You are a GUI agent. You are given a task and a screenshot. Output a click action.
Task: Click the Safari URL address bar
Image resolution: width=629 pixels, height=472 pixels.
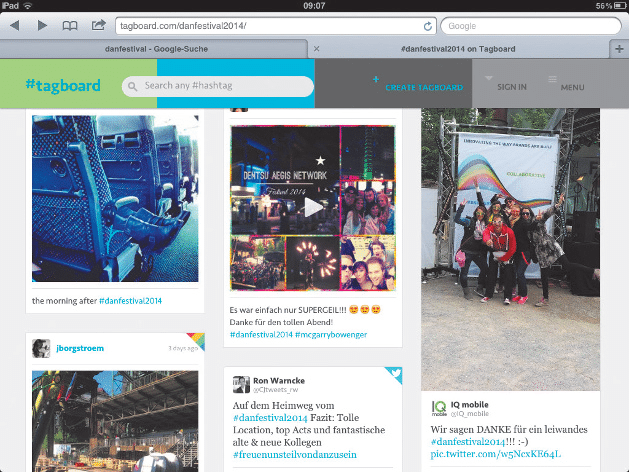click(x=270, y=25)
